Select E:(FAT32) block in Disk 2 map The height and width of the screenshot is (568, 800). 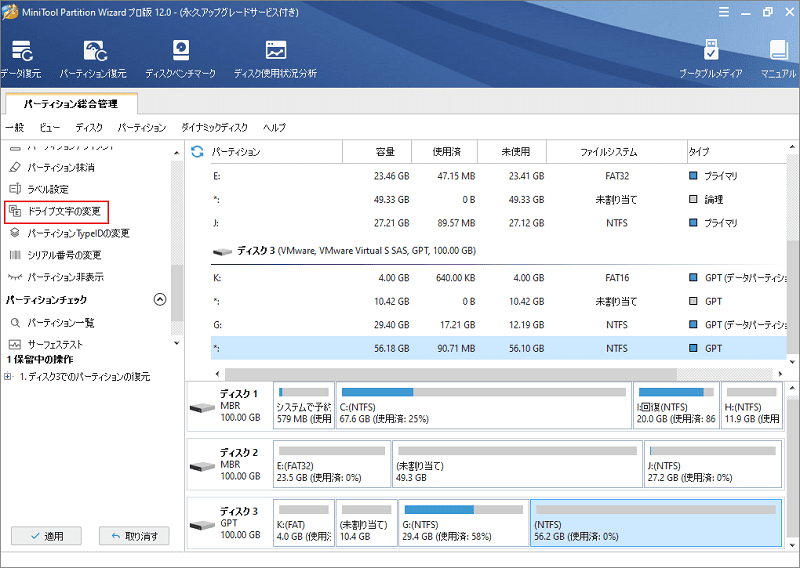tap(332, 464)
